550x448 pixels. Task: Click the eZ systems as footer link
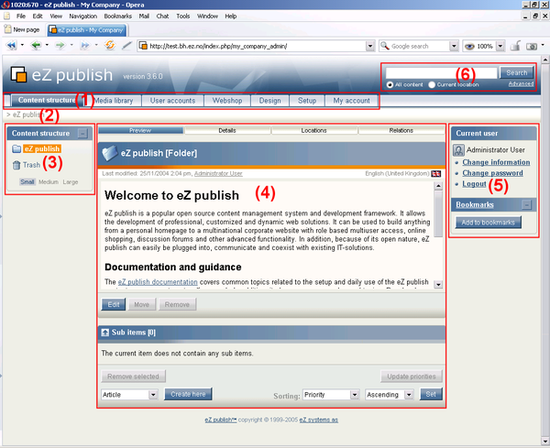(318, 420)
